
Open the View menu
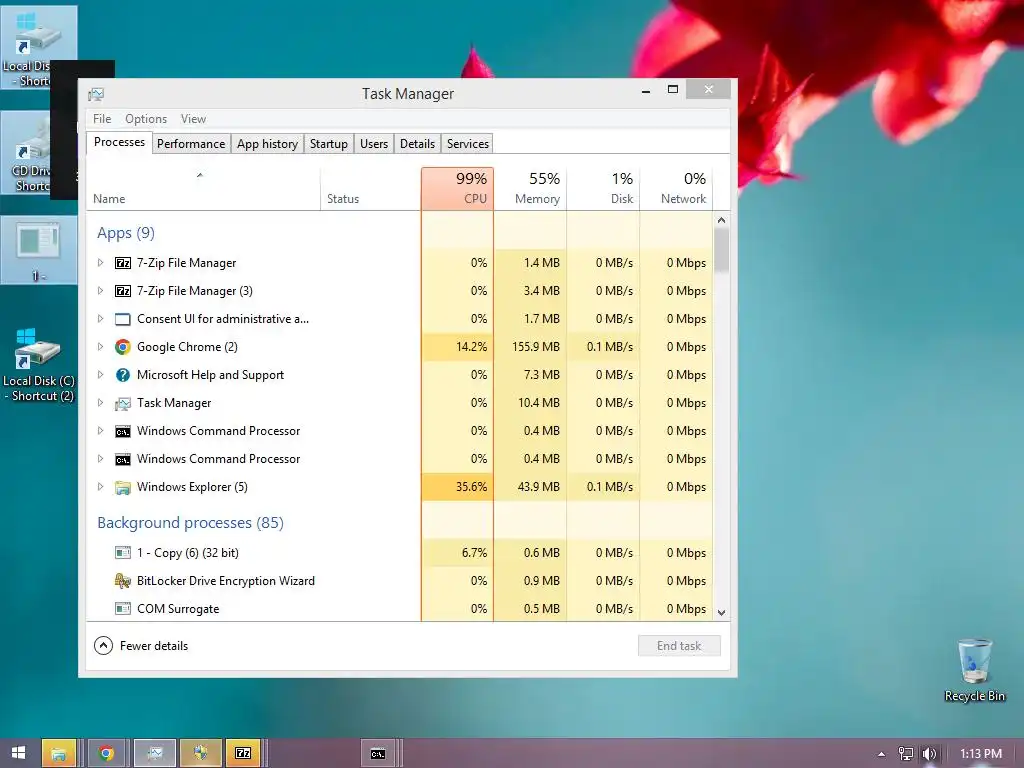(193, 119)
